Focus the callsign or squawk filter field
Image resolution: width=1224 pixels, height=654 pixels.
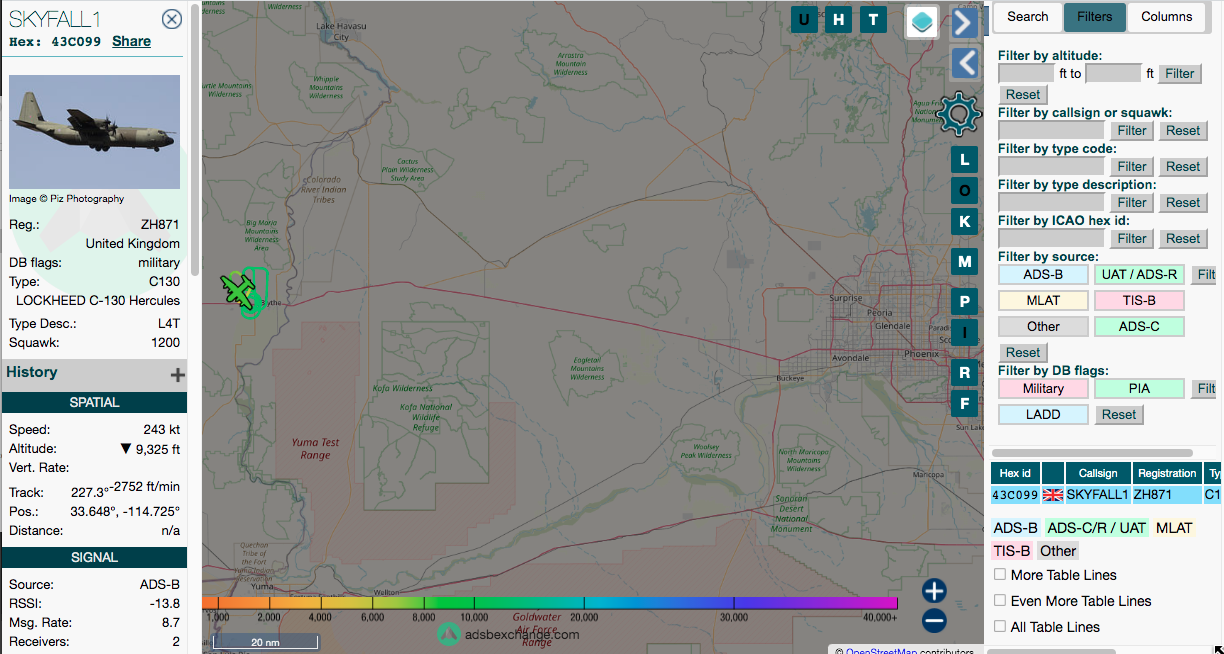coord(1051,130)
